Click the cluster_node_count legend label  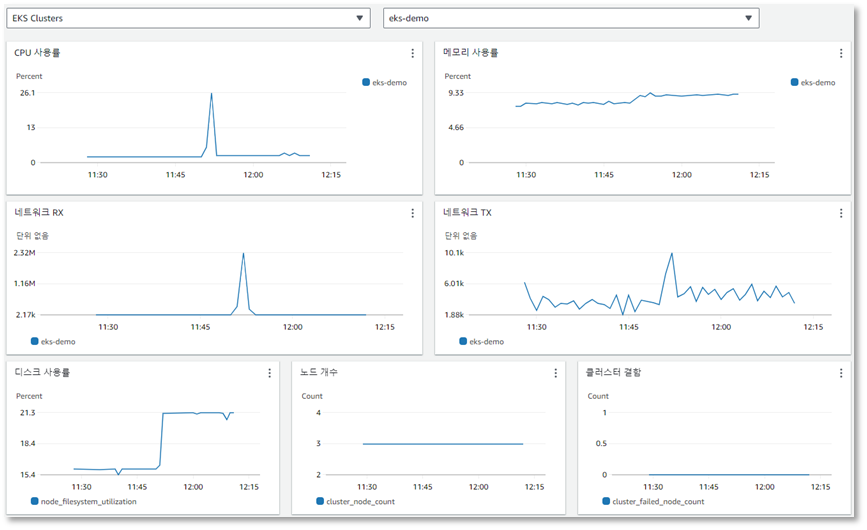click(361, 501)
